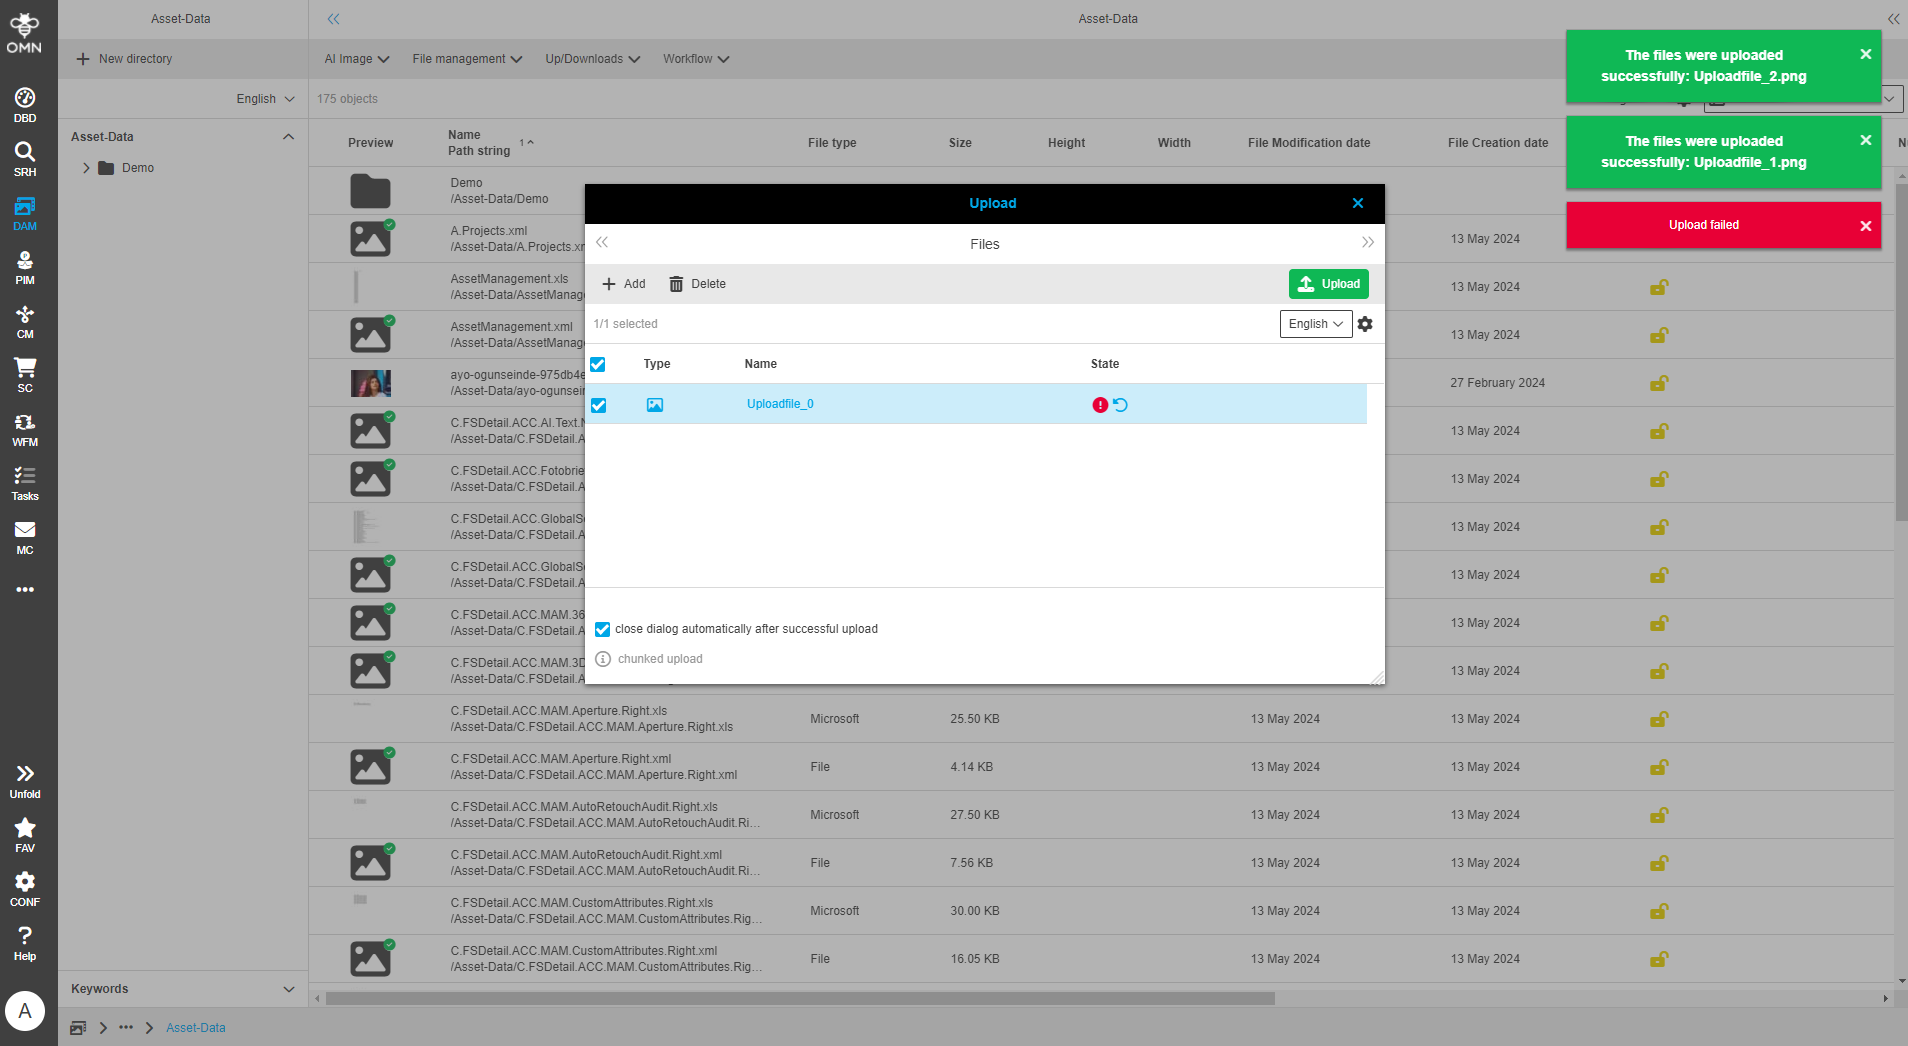Collapse the Asset-Data tree section
The width and height of the screenshot is (1908, 1046).
click(x=288, y=137)
